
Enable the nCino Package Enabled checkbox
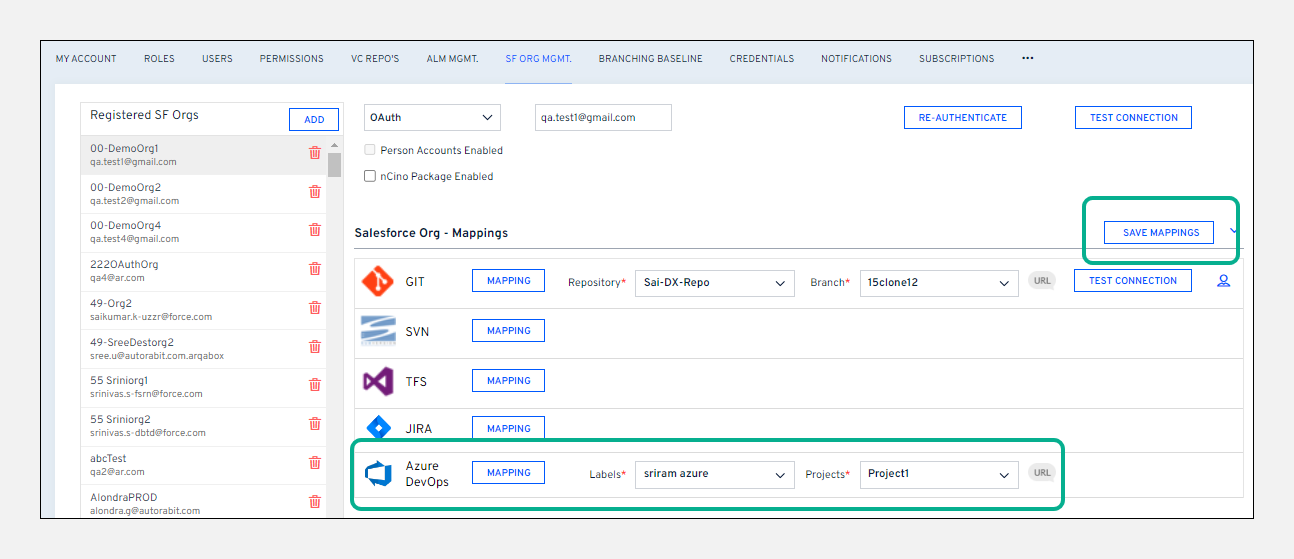[x=371, y=176]
